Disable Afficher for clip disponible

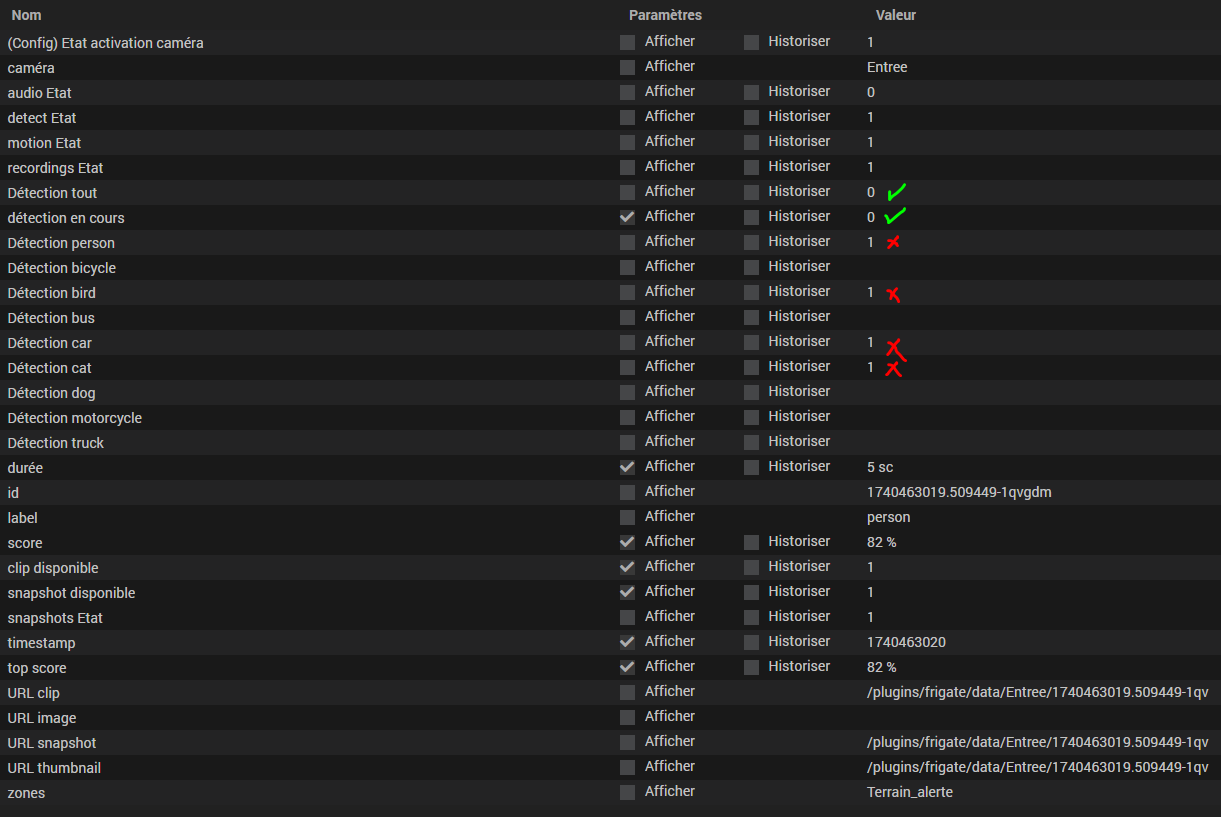click(x=627, y=567)
